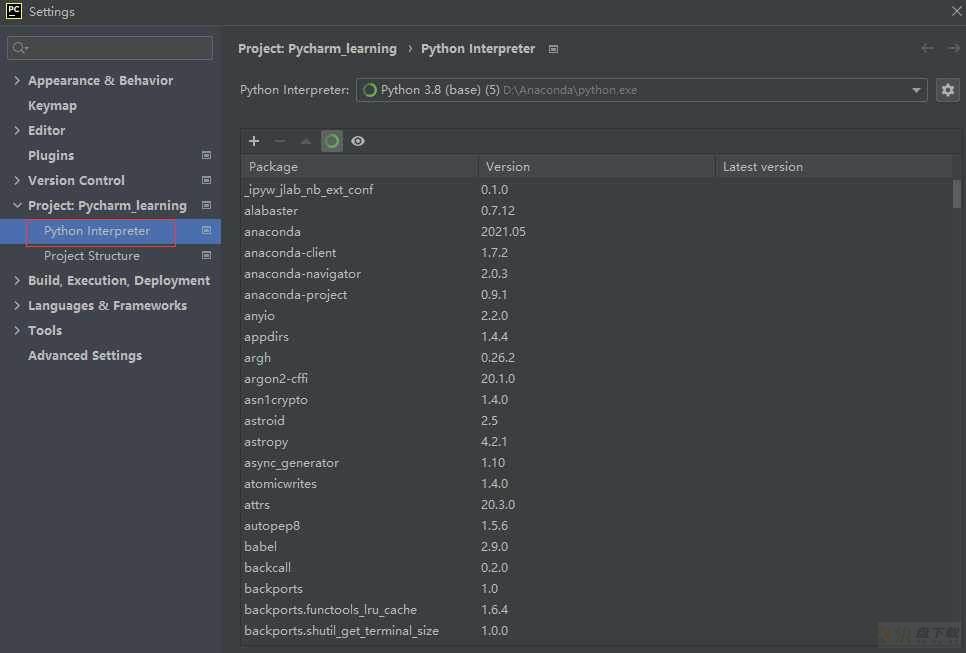Select the async_generator package row
The image size is (966, 653).
[x=596, y=463]
